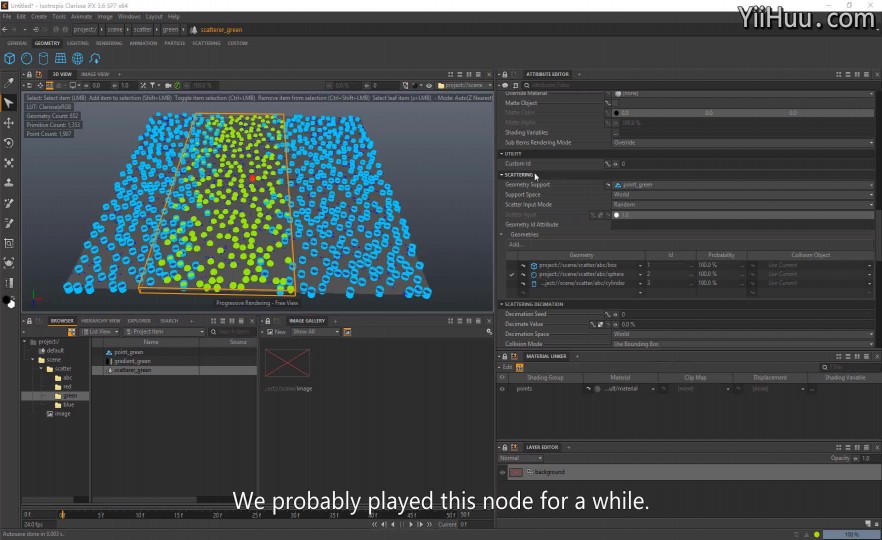Click Edit in Material Linker
The height and width of the screenshot is (540, 882).
(506, 367)
